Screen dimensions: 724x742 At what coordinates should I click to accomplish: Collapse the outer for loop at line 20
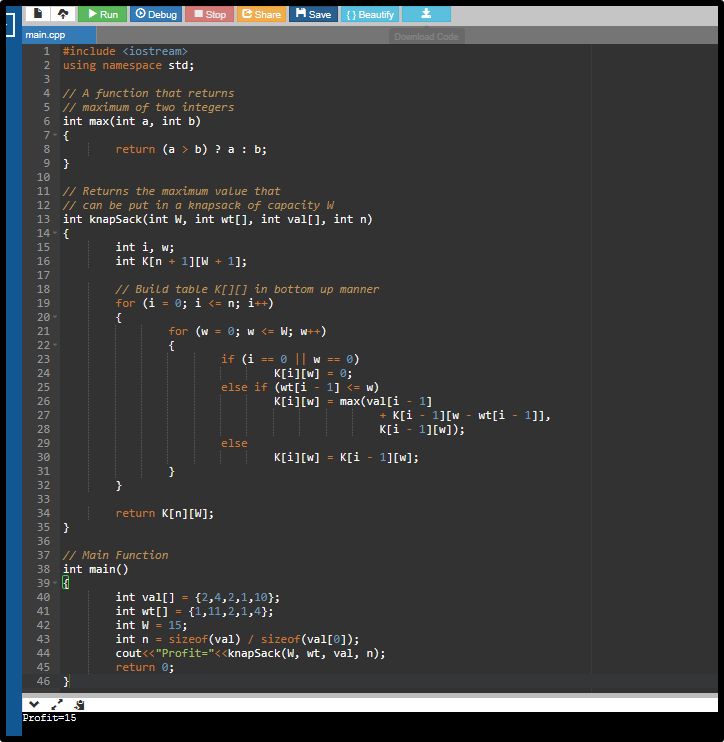click(55, 317)
